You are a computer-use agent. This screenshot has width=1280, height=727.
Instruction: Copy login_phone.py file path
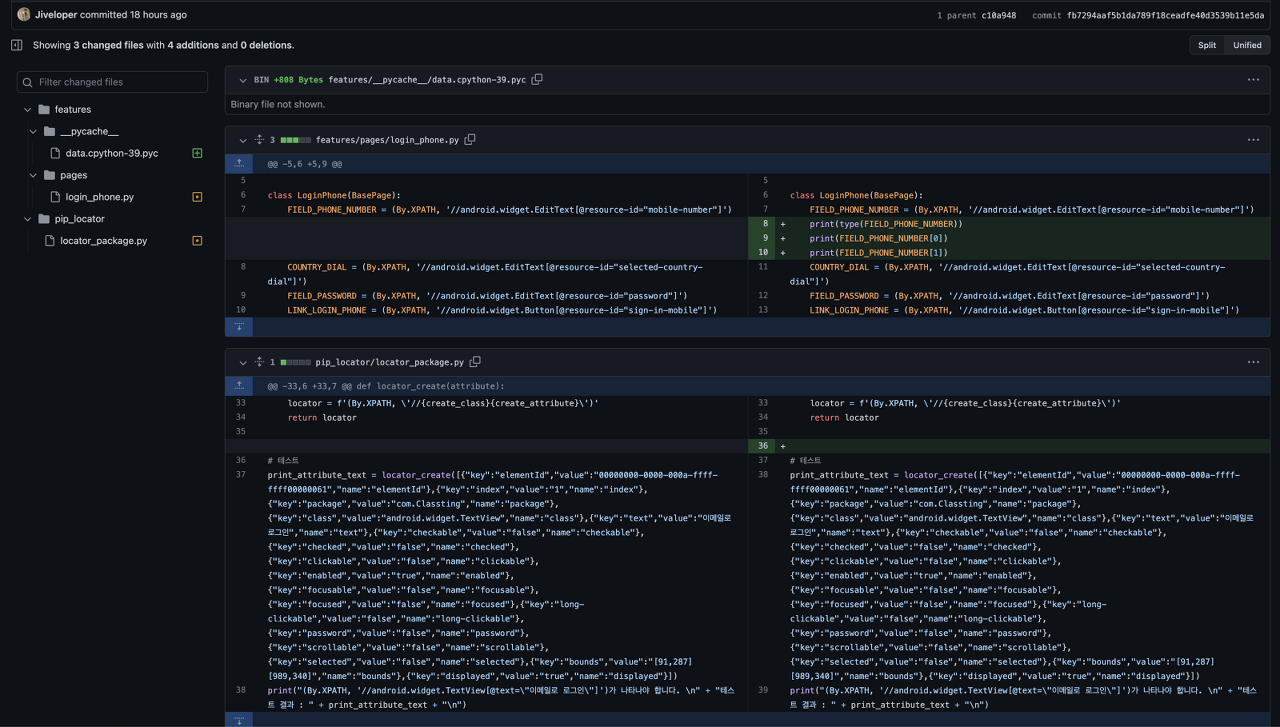[470, 140]
